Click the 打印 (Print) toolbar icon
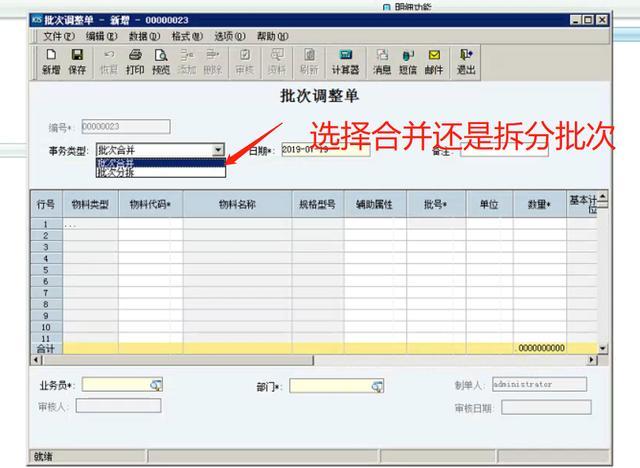Viewport: 640px width, 468px height. click(135, 62)
